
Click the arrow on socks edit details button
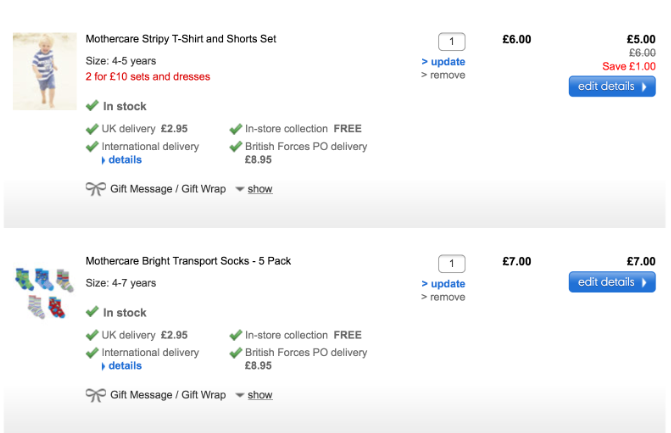(645, 282)
